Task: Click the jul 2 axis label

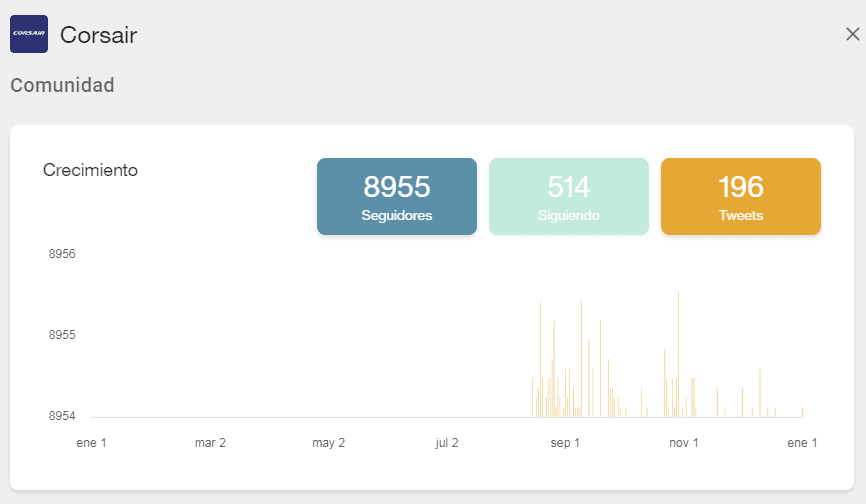Action: click(446, 443)
